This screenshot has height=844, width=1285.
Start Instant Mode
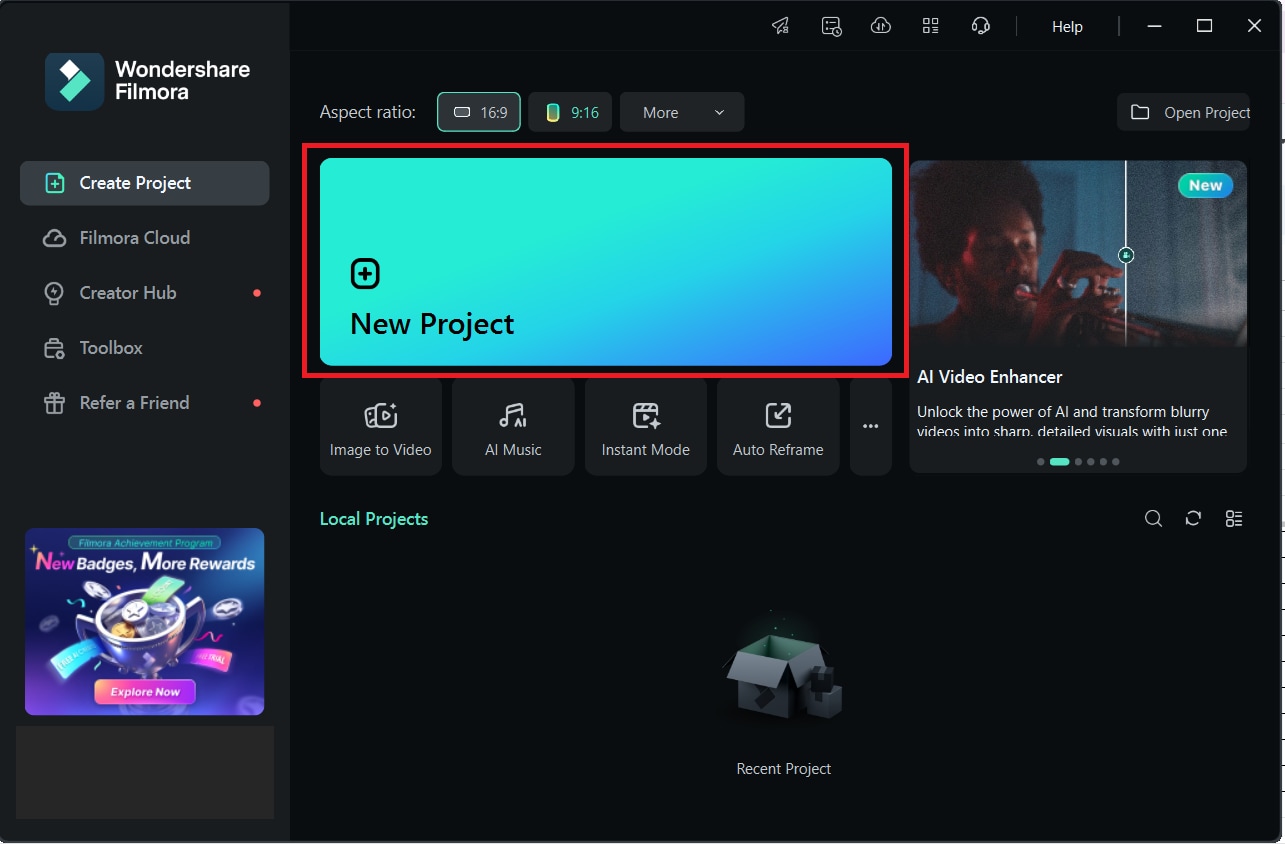646,427
